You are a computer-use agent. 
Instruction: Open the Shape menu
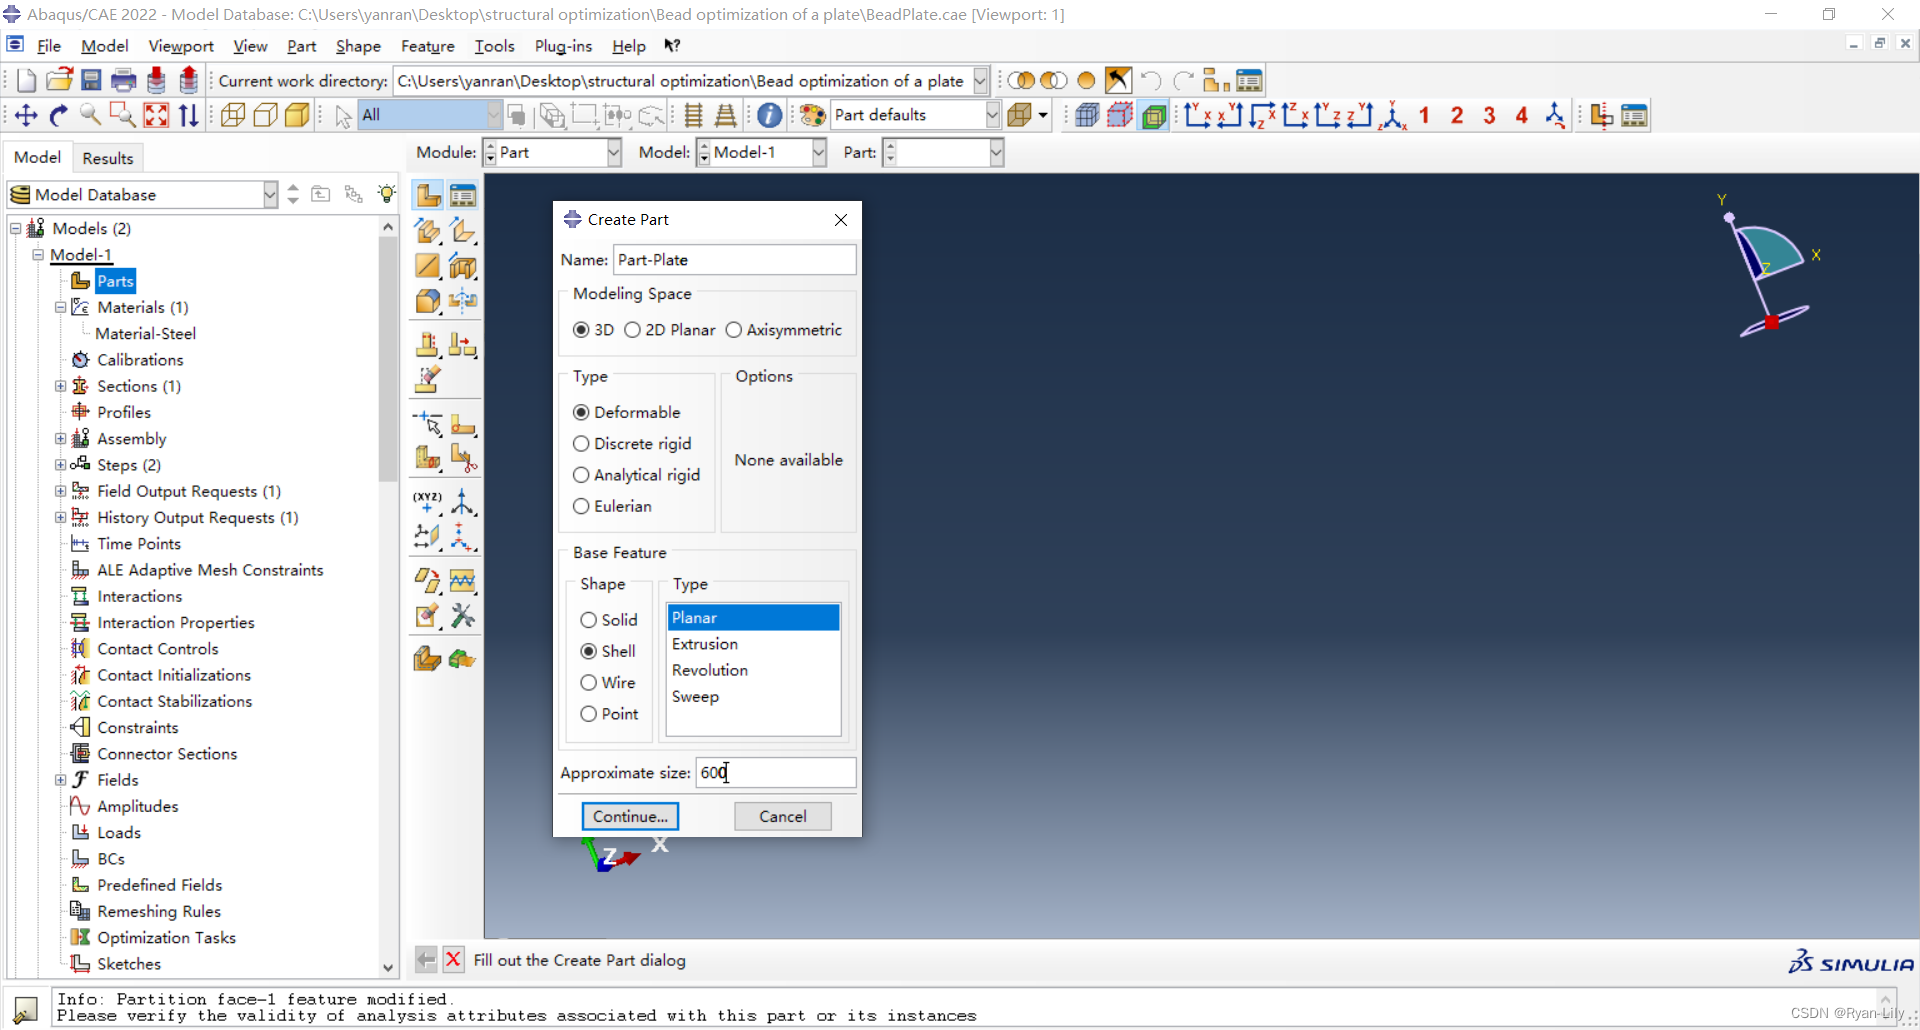click(358, 46)
